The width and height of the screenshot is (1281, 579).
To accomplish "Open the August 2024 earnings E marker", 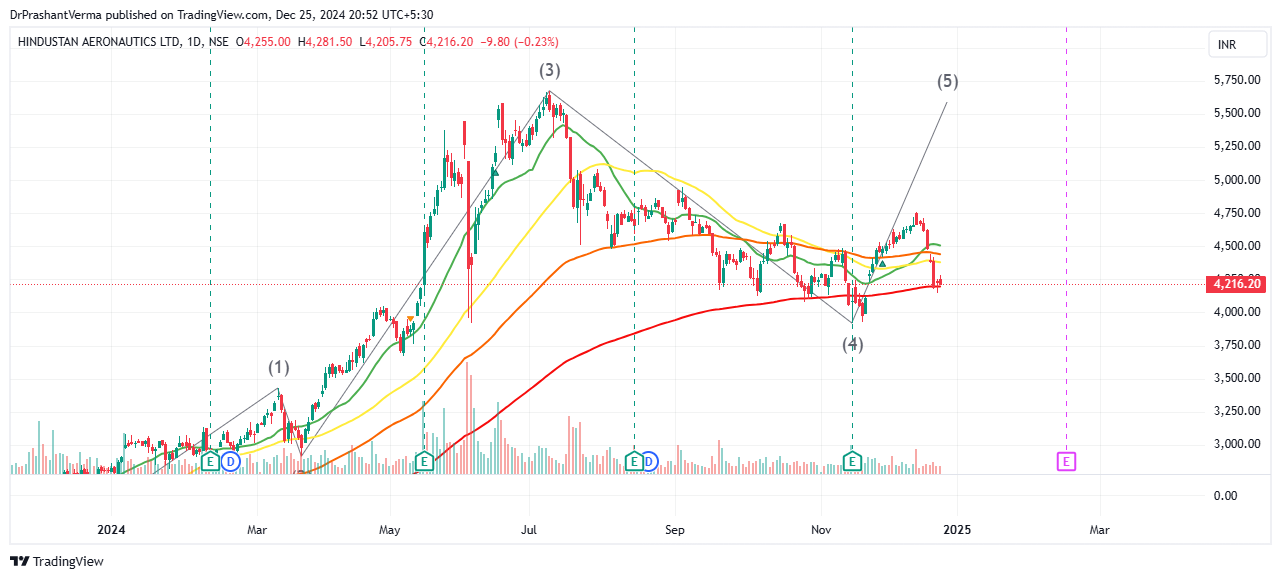I will pos(634,461).
